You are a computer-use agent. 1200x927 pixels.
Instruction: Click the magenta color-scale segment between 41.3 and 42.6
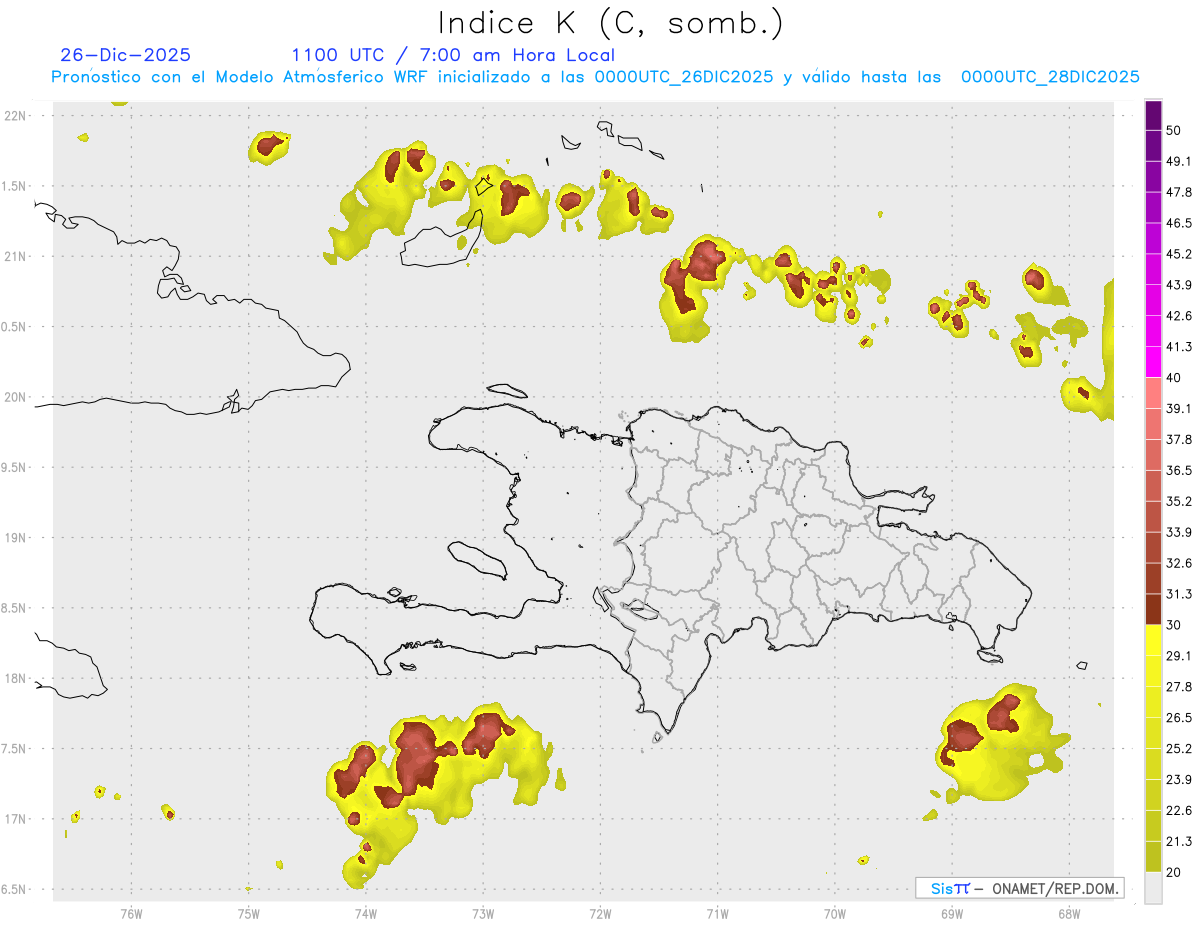pyautogui.click(x=1153, y=331)
